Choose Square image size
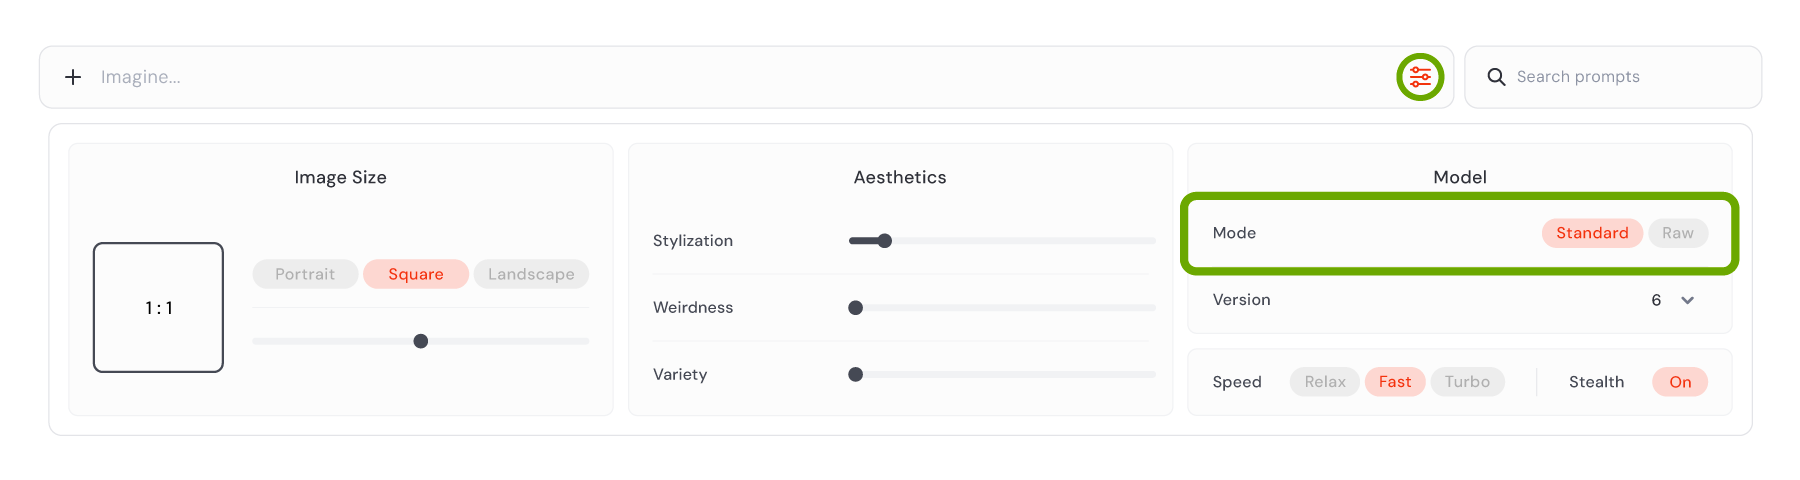 point(416,274)
